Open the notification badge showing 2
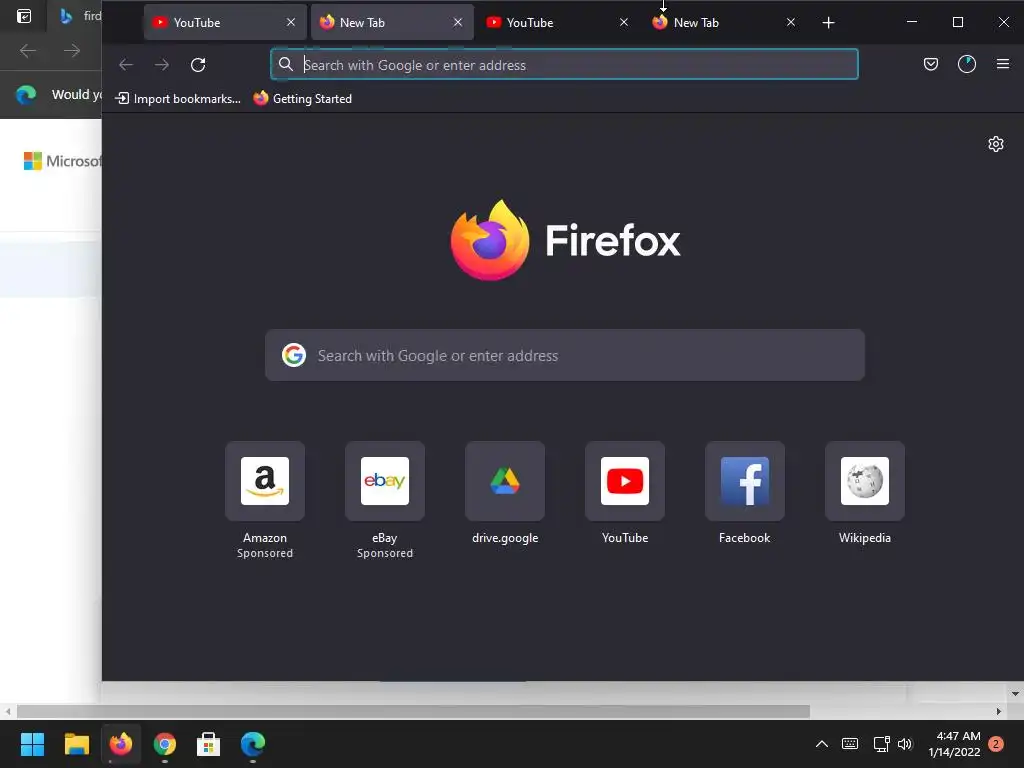This screenshot has height=768, width=1024. pos(996,744)
